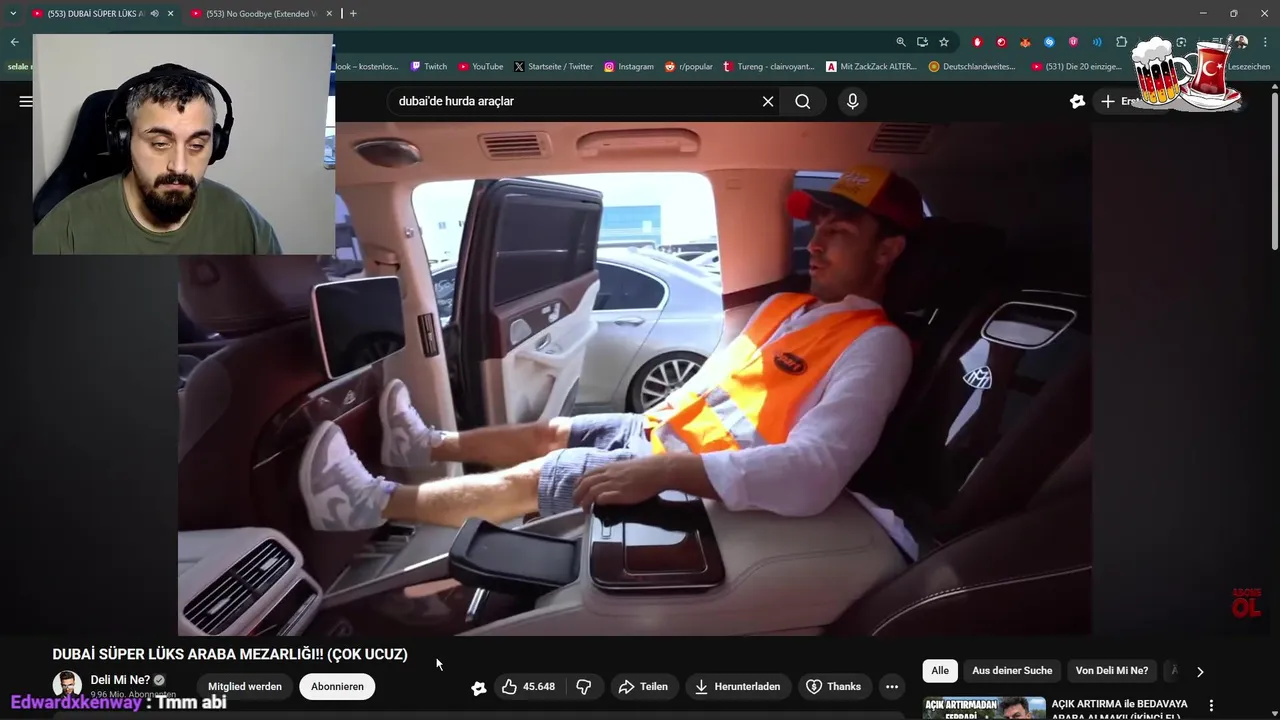The height and width of the screenshot is (720, 1280).
Task: Open more actions three-dot button
Action: point(892,687)
